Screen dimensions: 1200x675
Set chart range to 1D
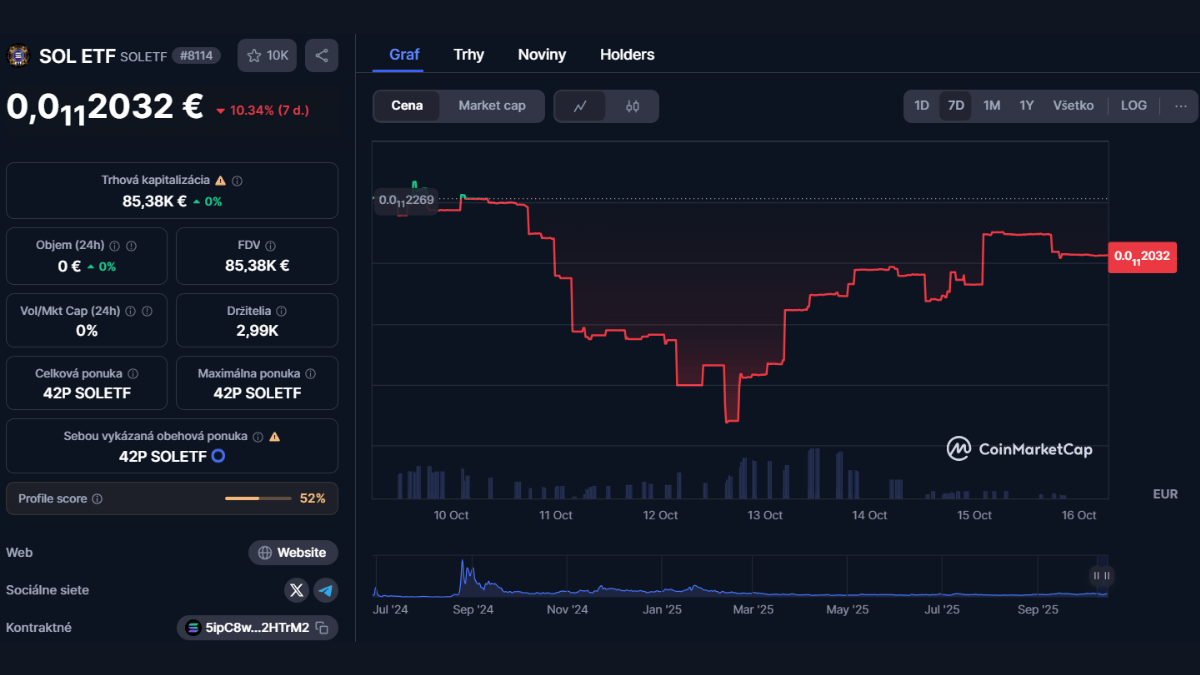(x=922, y=106)
